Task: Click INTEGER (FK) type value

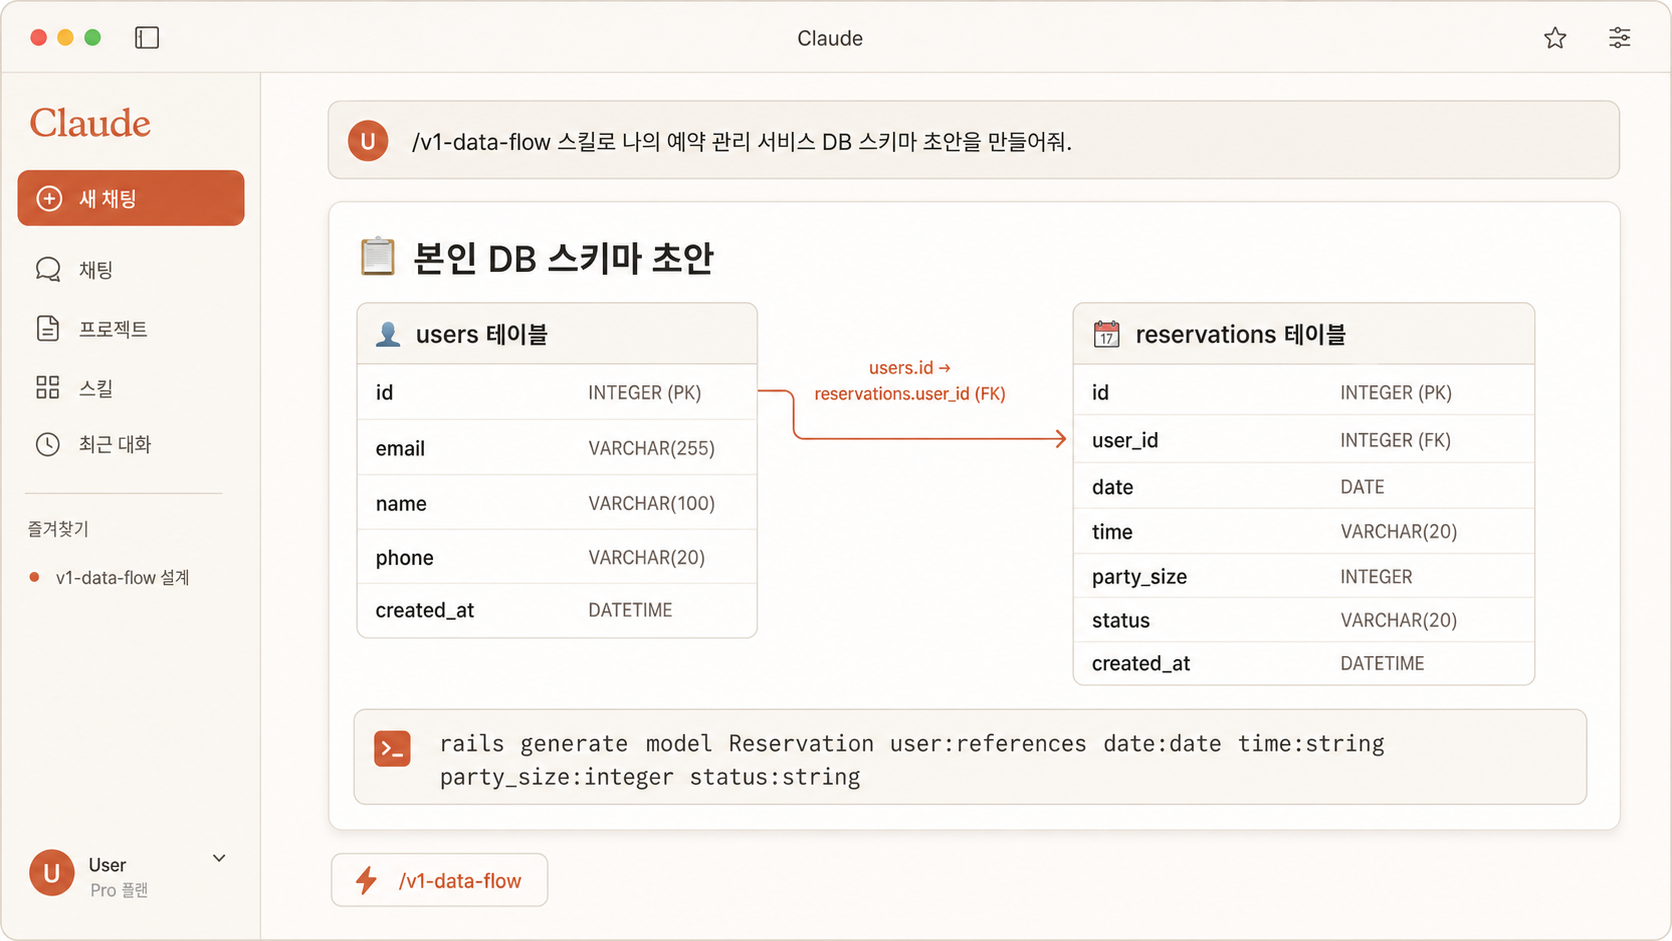Action: [x=1395, y=440]
